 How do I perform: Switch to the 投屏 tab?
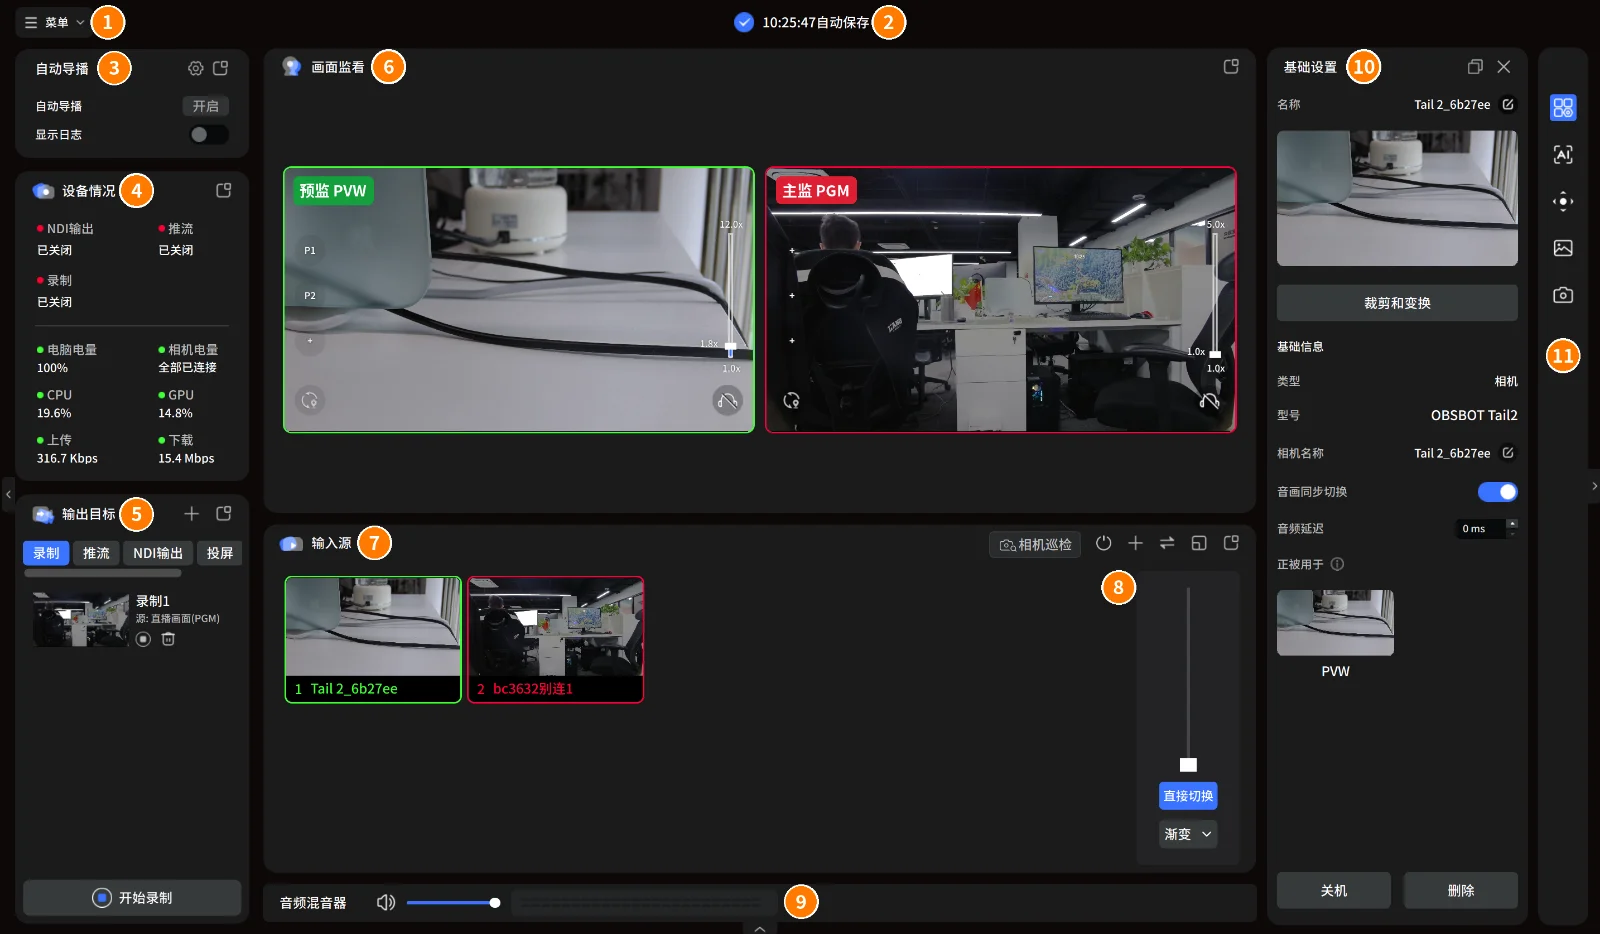220,553
